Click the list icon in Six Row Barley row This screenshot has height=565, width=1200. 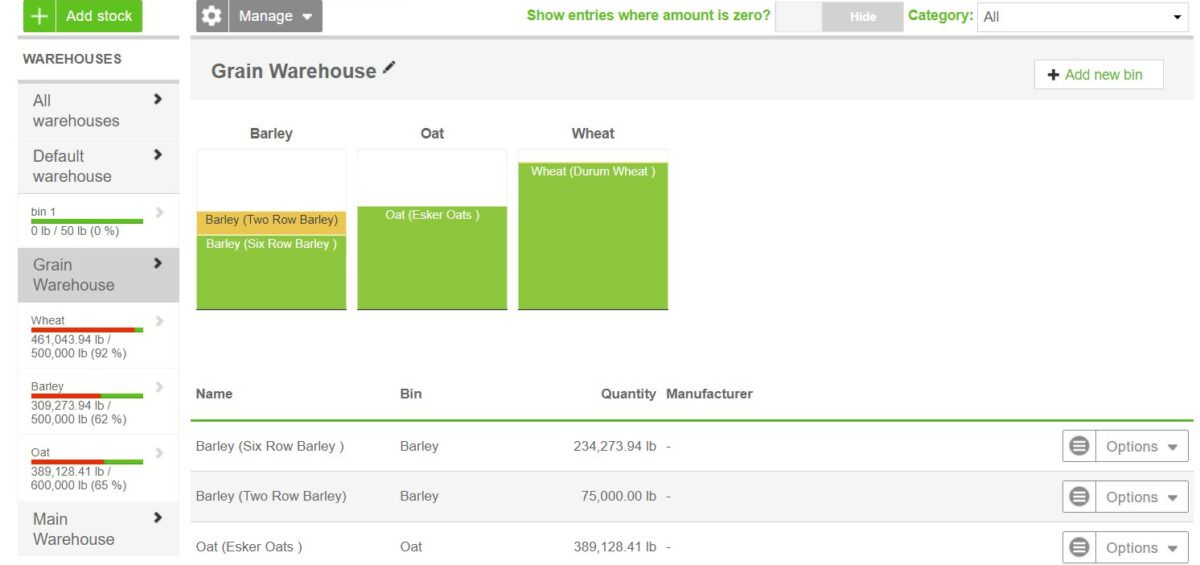(1079, 447)
